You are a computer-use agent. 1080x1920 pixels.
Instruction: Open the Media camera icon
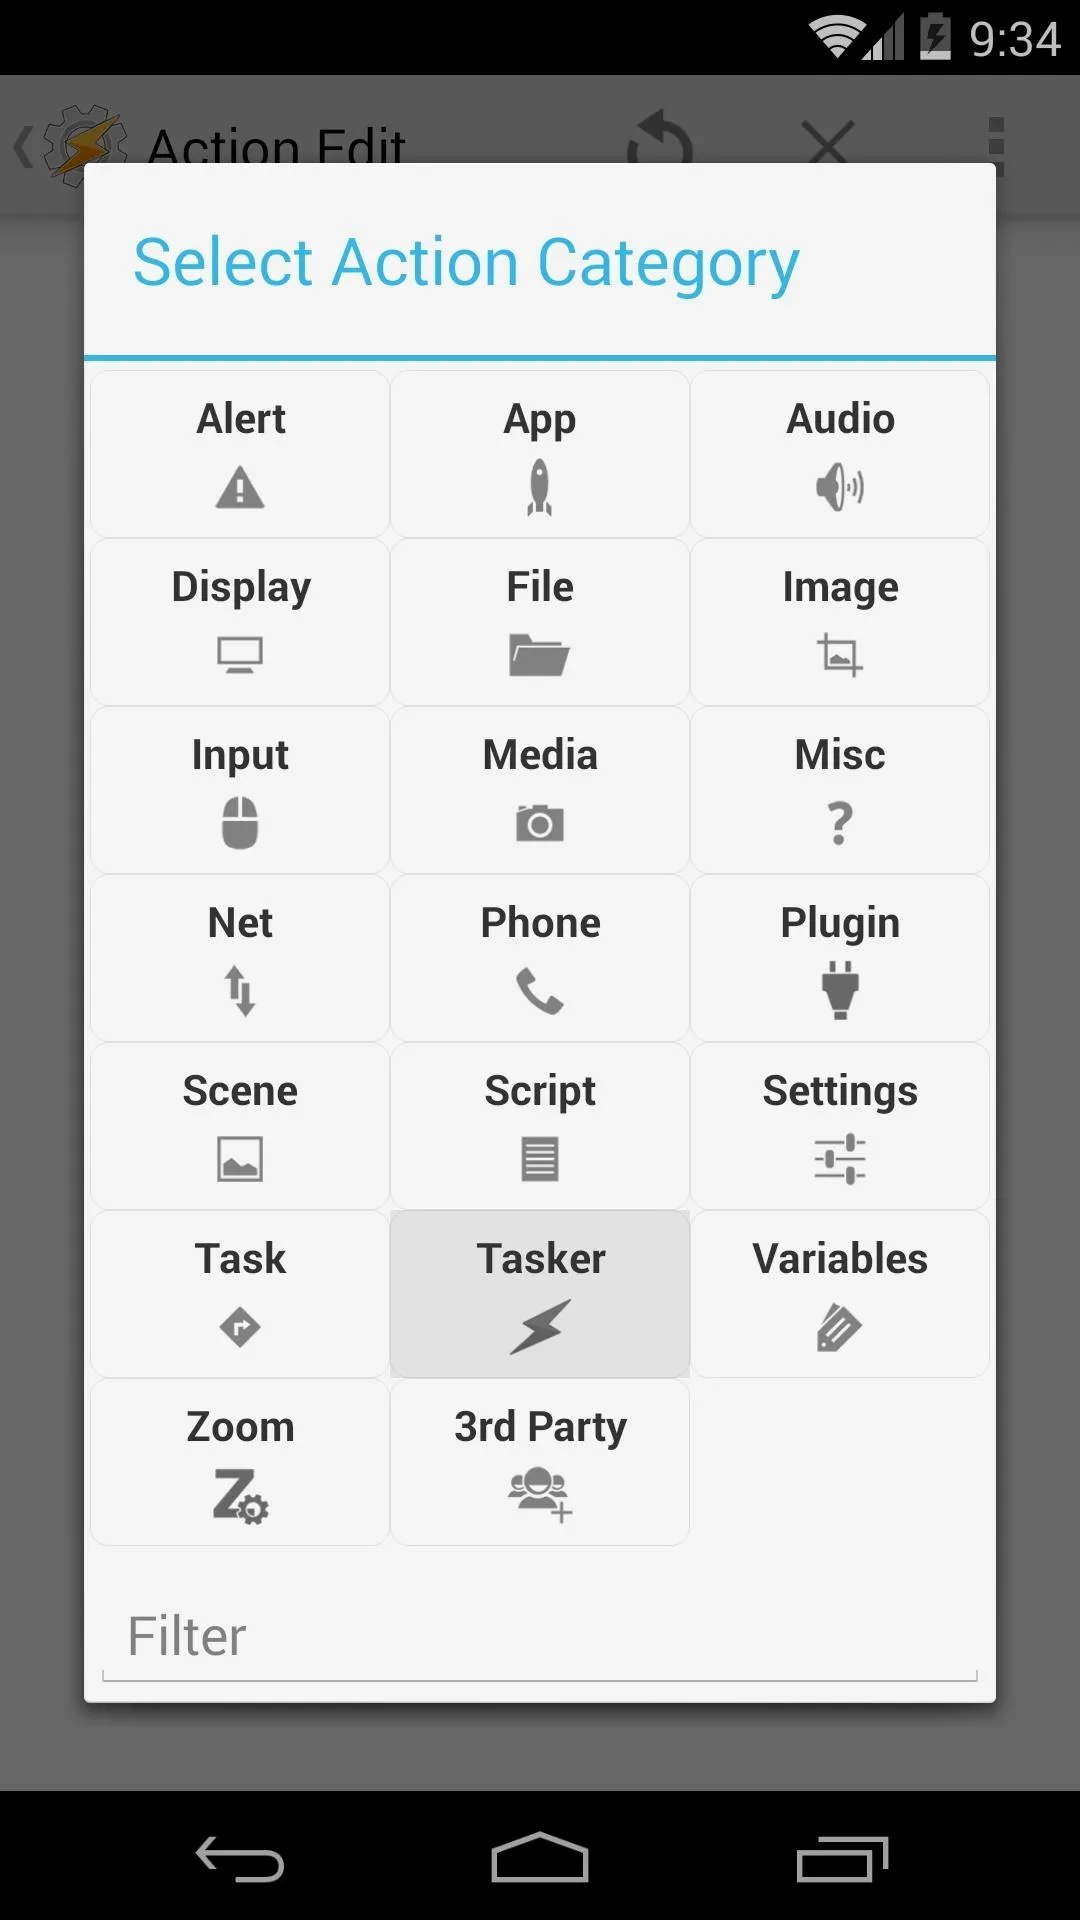coord(540,823)
